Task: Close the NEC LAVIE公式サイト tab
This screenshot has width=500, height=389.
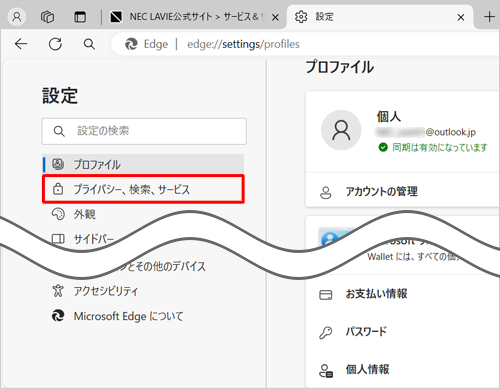Action: tap(275, 17)
